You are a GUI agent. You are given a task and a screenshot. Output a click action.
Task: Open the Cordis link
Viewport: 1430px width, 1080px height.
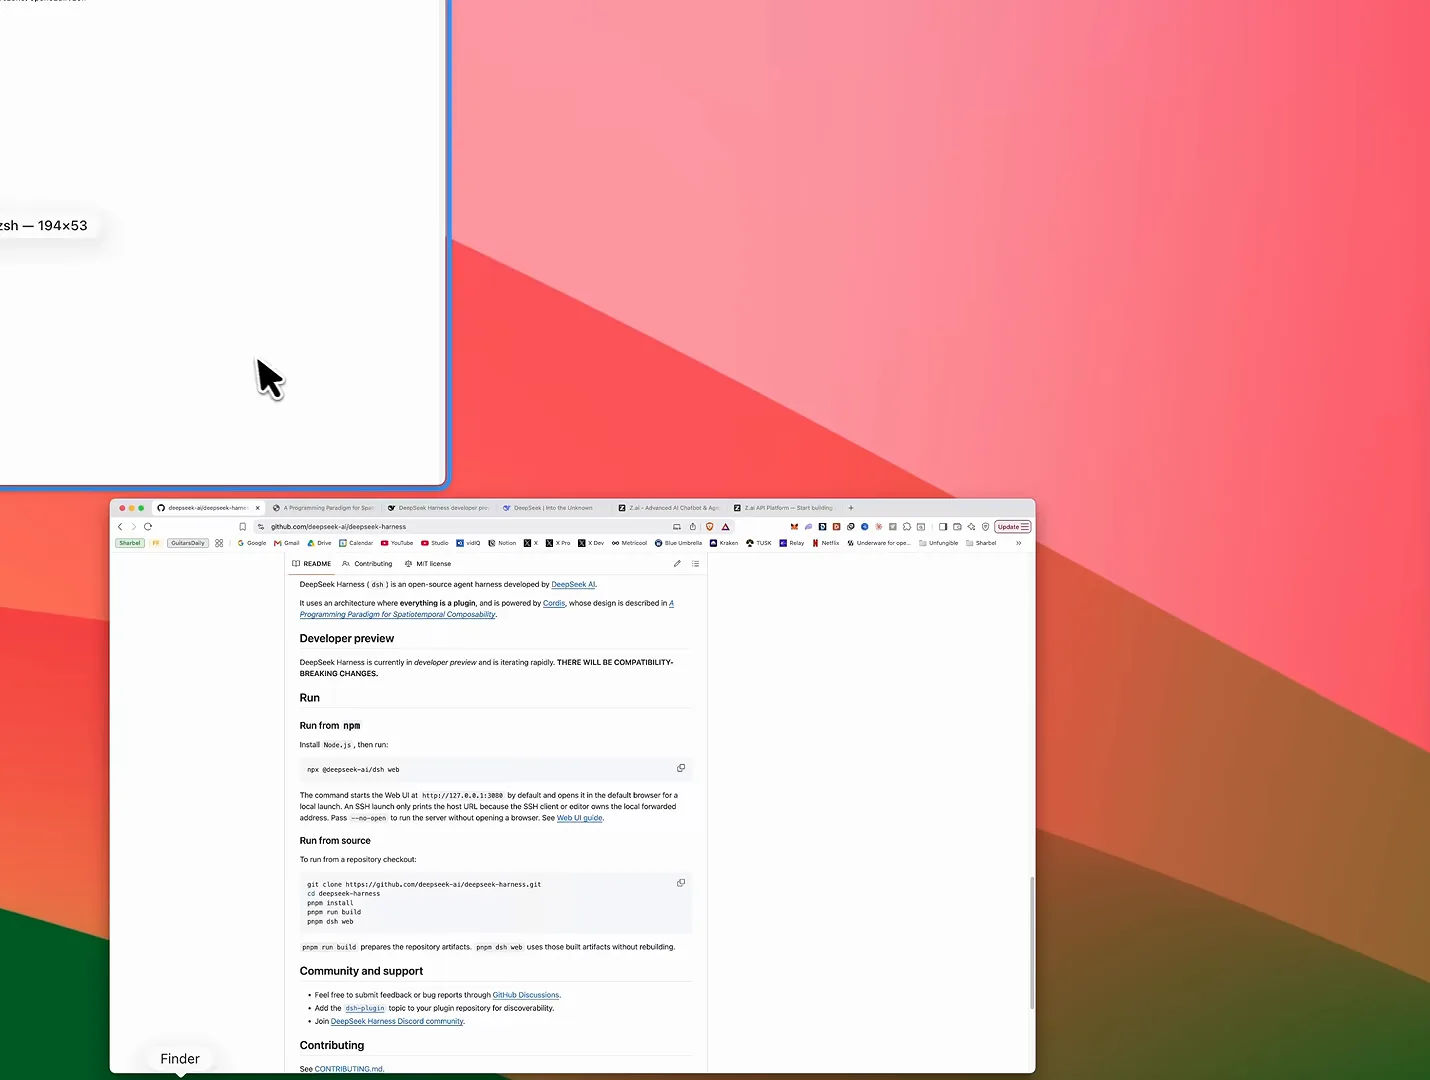(x=554, y=603)
